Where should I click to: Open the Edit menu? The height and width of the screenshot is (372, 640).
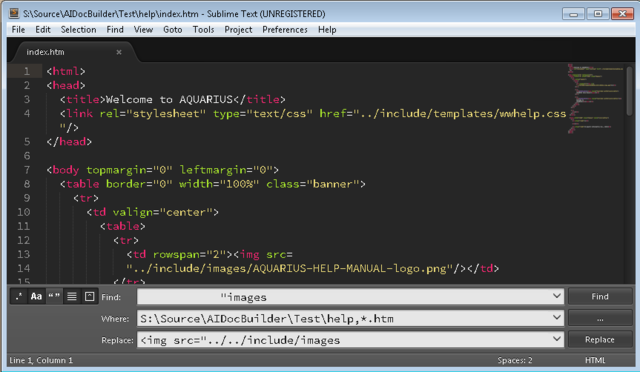tap(43, 30)
